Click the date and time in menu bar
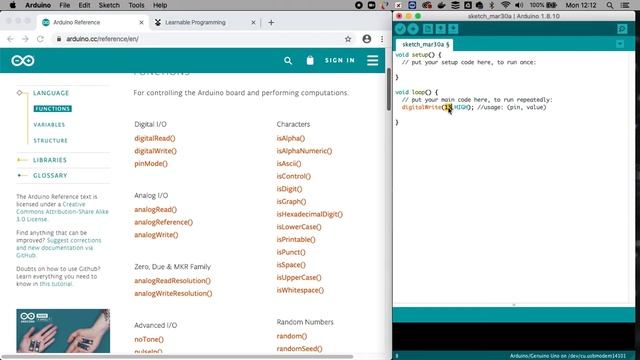640x360 pixels. (x=581, y=5)
